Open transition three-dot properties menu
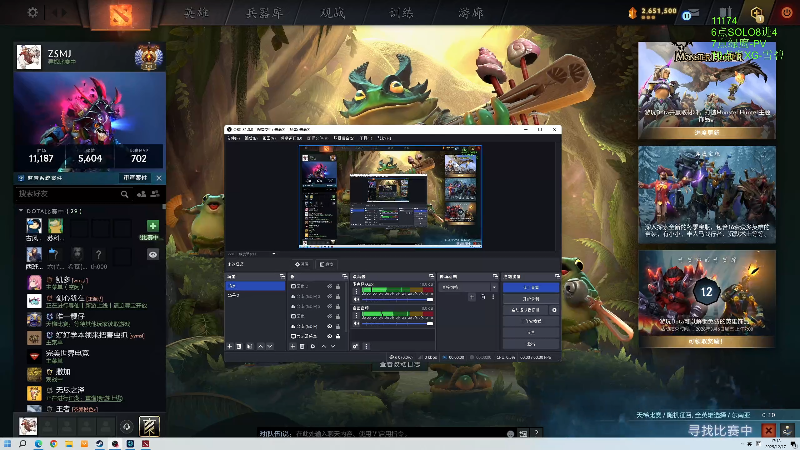This screenshot has width=800, height=450. tap(493, 297)
